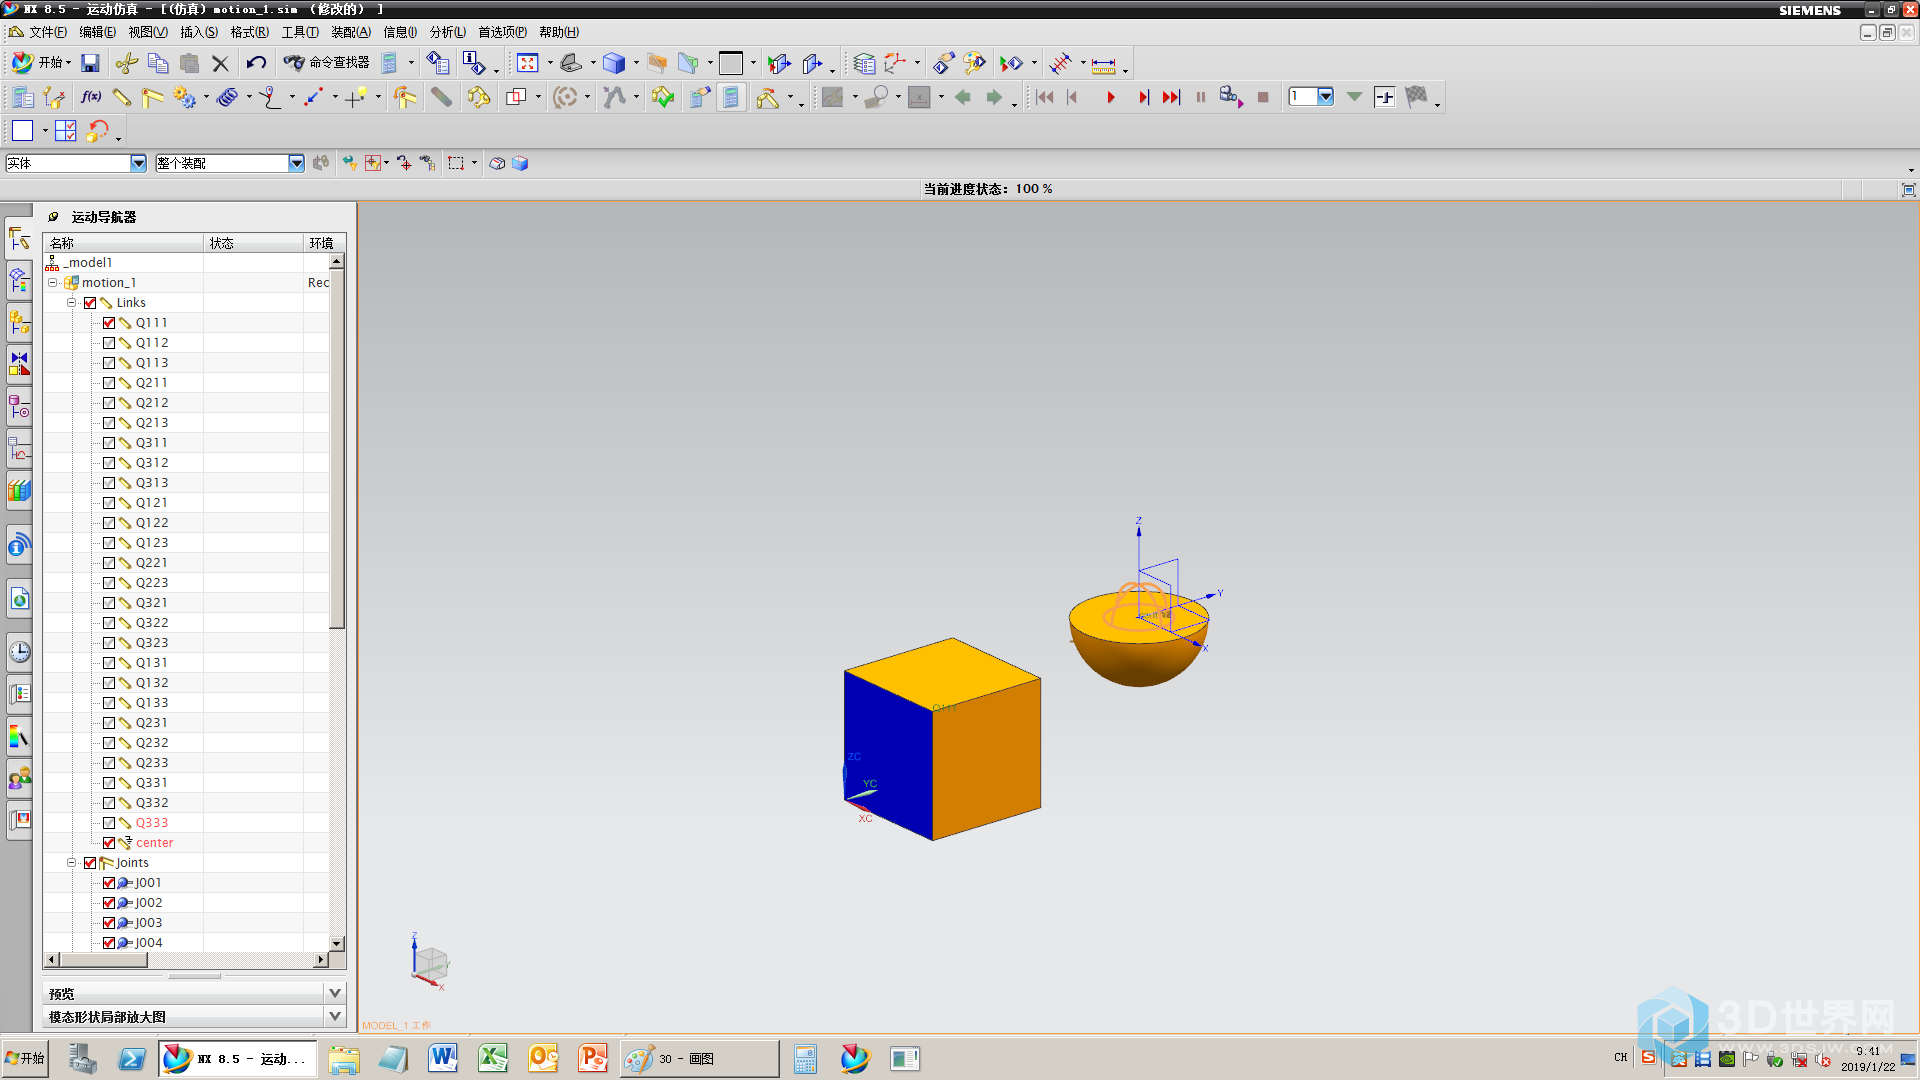The image size is (1920, 1080).
Task: Open the 整个装配 scope dropdown
Action: pyautogui.click(x=296, y=163)
